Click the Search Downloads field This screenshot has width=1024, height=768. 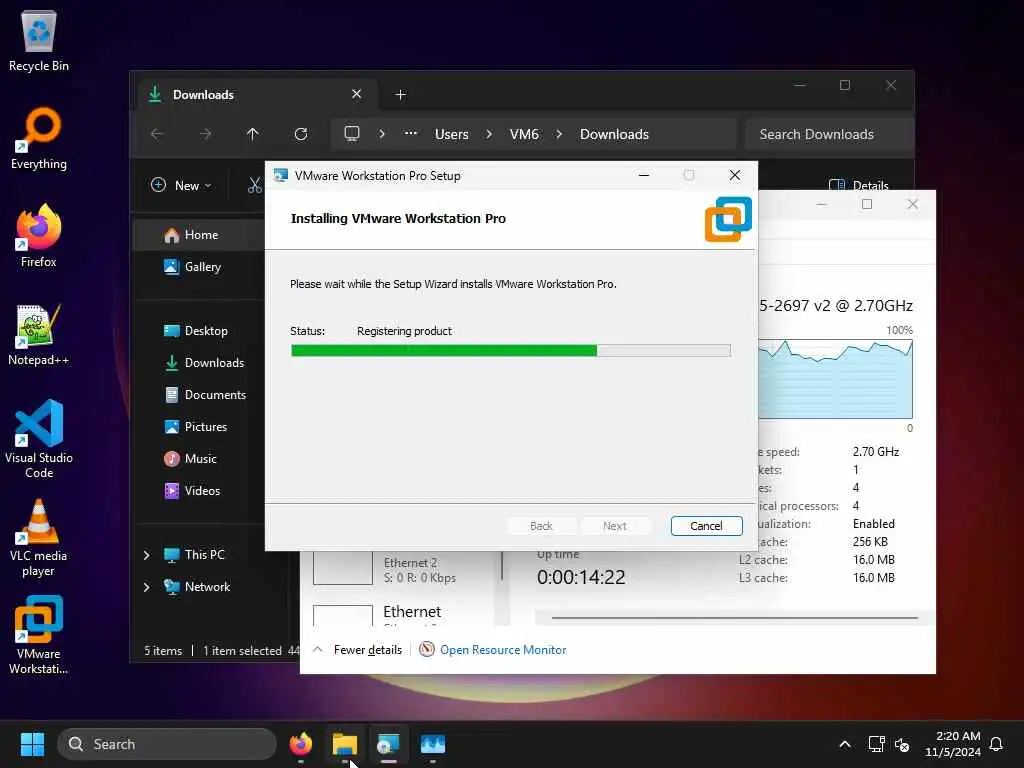click(x=829, y=134)
